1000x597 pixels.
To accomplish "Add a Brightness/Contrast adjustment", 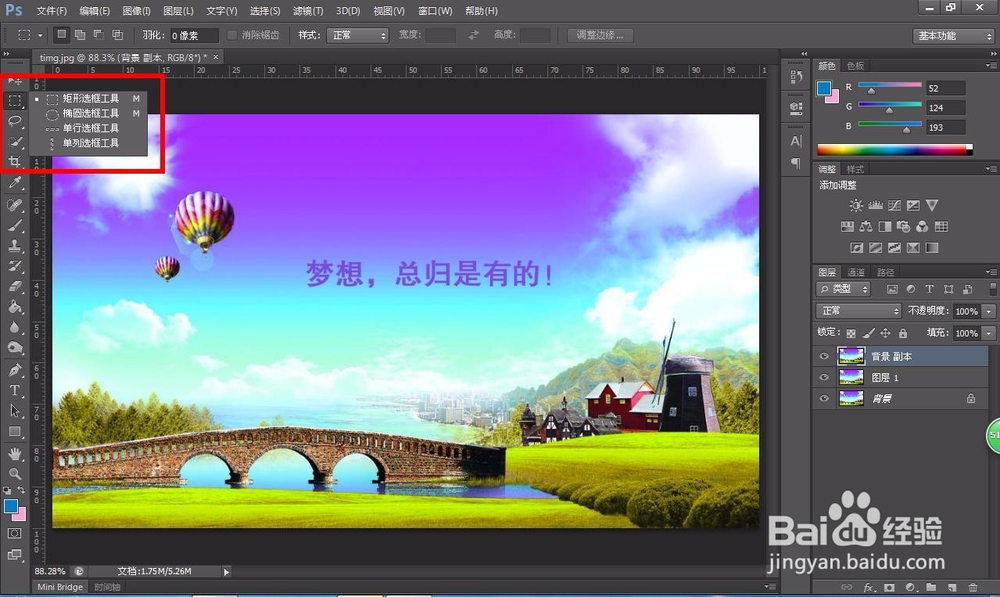I will [x=856, y=205].
